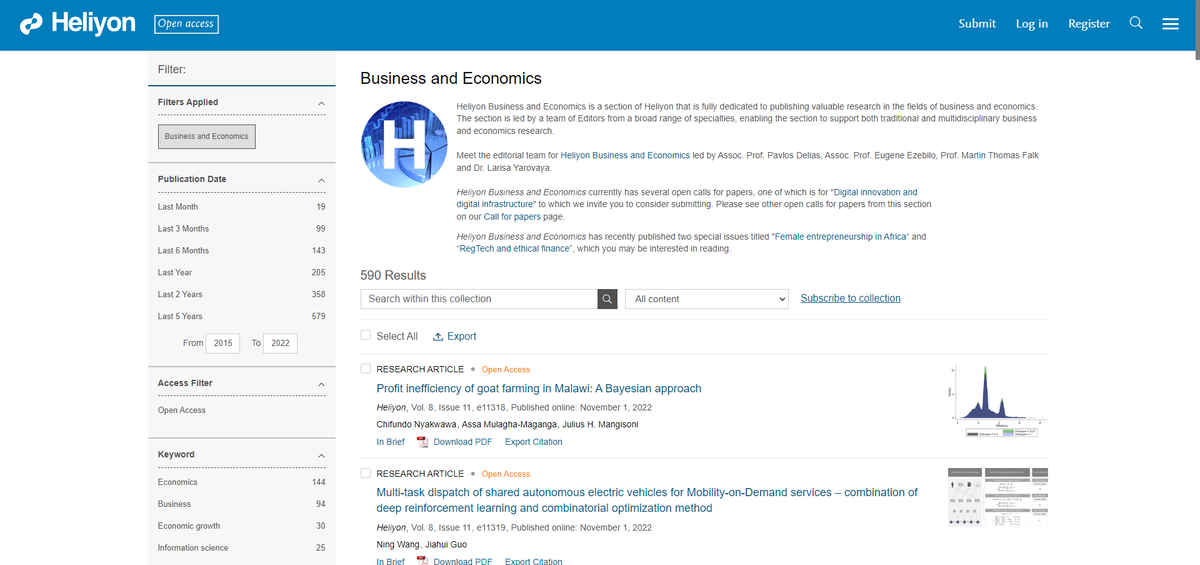Click Register in the header
Image resolution: width=1200 pixels, height=565 pixels.
(1089, 23)
